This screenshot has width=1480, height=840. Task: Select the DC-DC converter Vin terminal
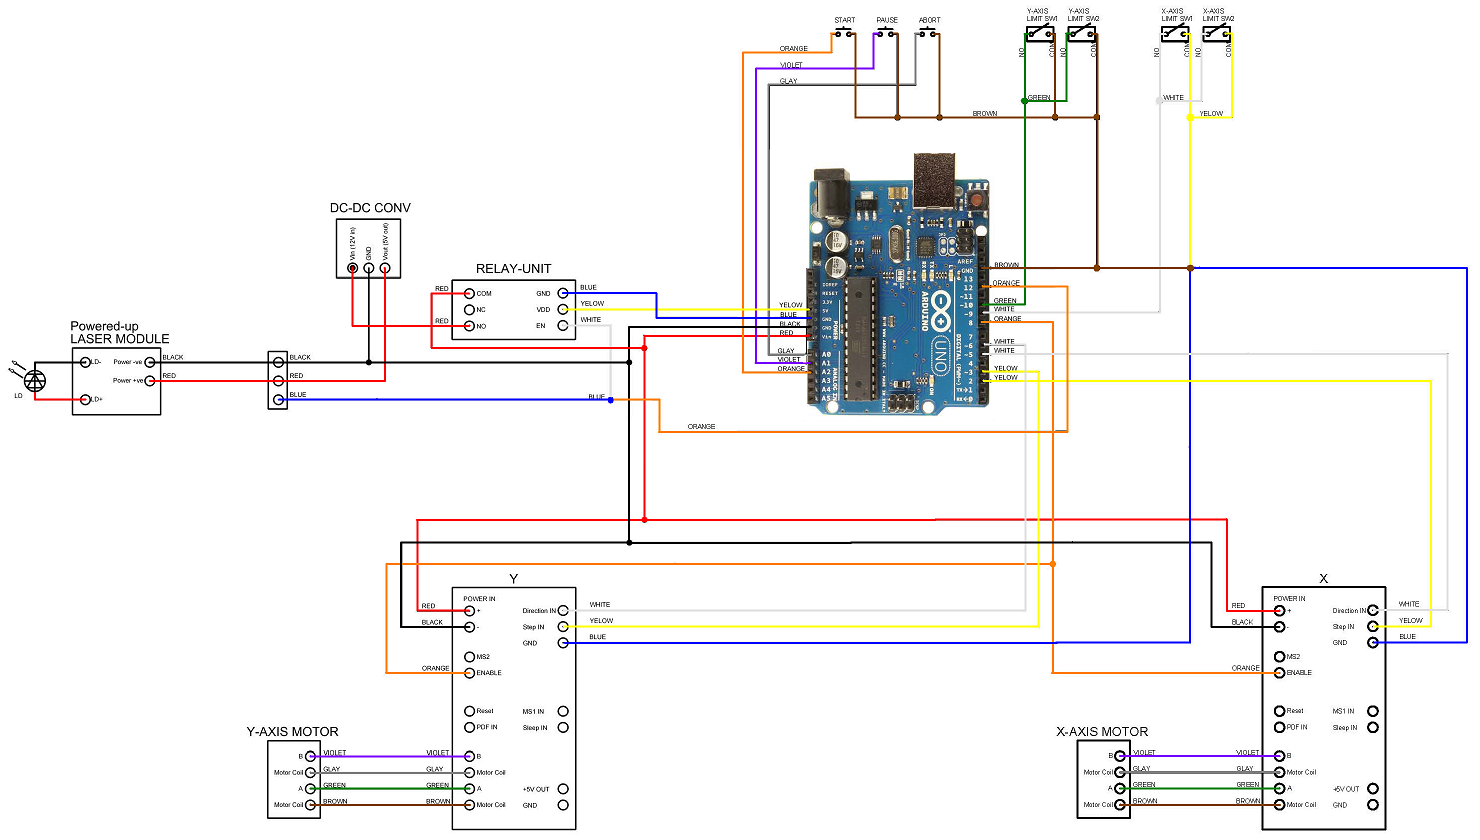[352, 267]
